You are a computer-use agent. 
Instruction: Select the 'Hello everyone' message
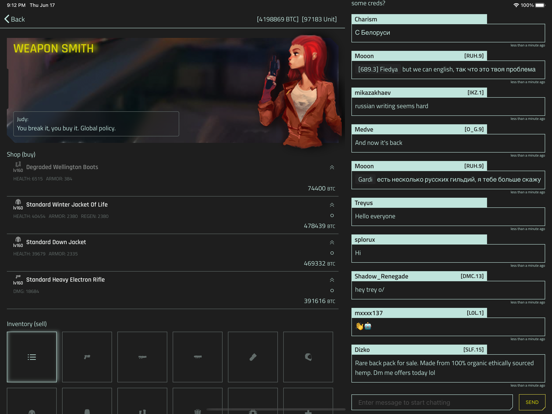[x=448, y=216]
